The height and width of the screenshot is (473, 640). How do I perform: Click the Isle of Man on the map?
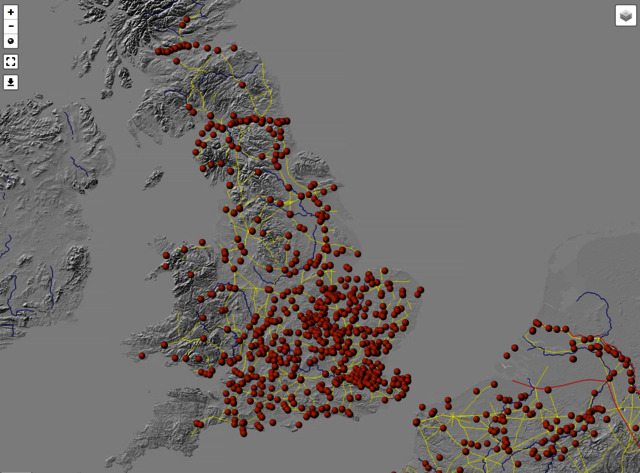(153, 179)
